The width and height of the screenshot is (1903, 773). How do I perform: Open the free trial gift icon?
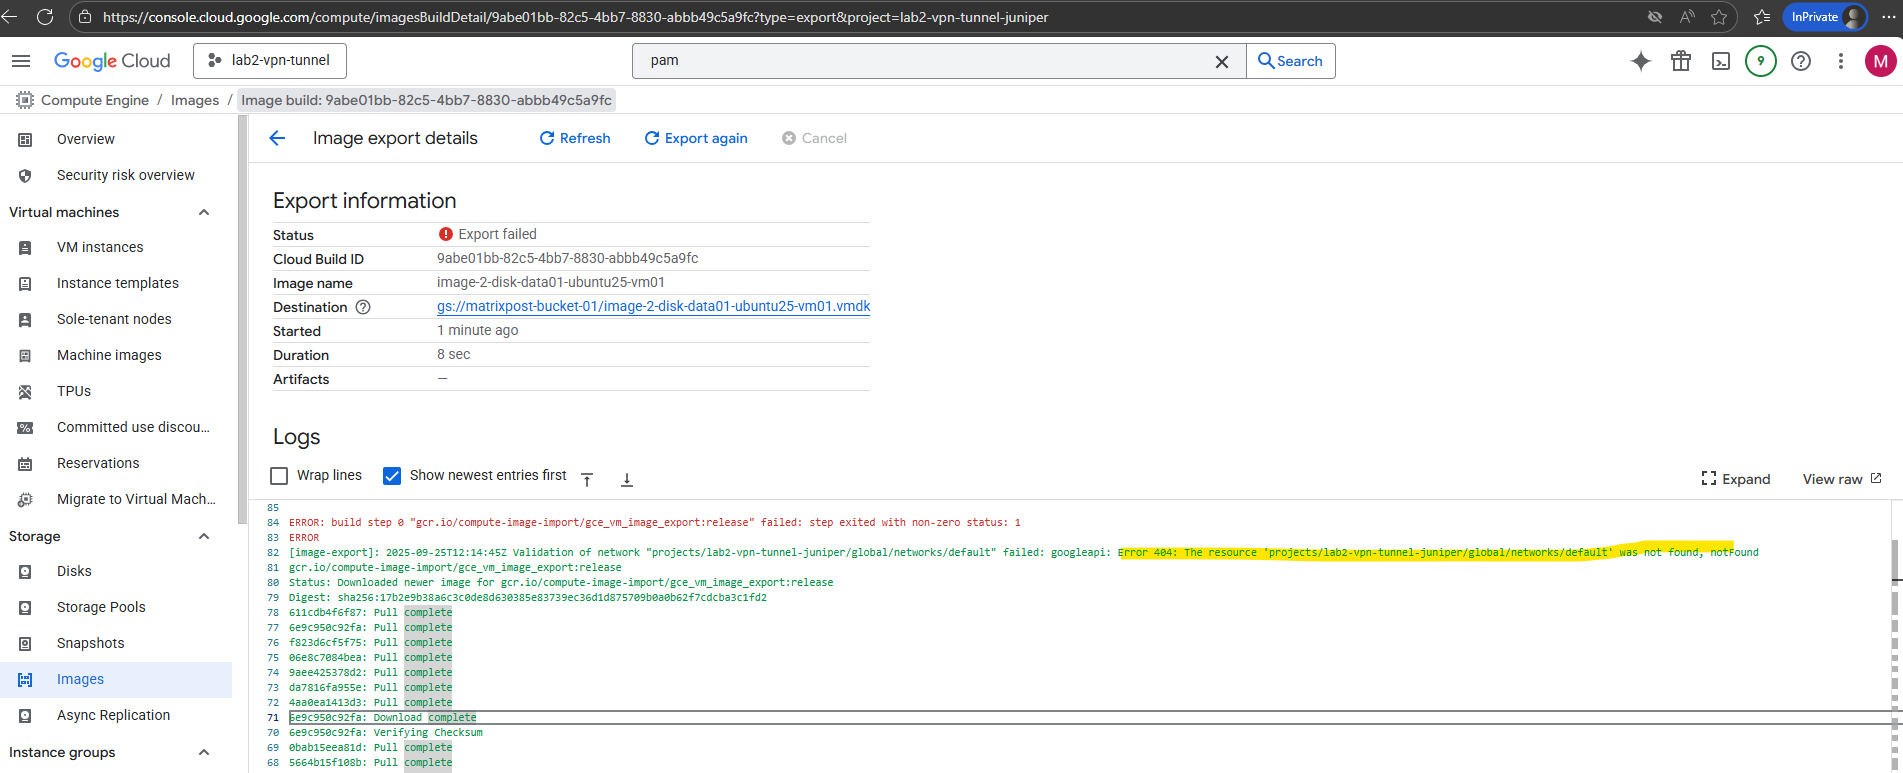point(1681,61)
